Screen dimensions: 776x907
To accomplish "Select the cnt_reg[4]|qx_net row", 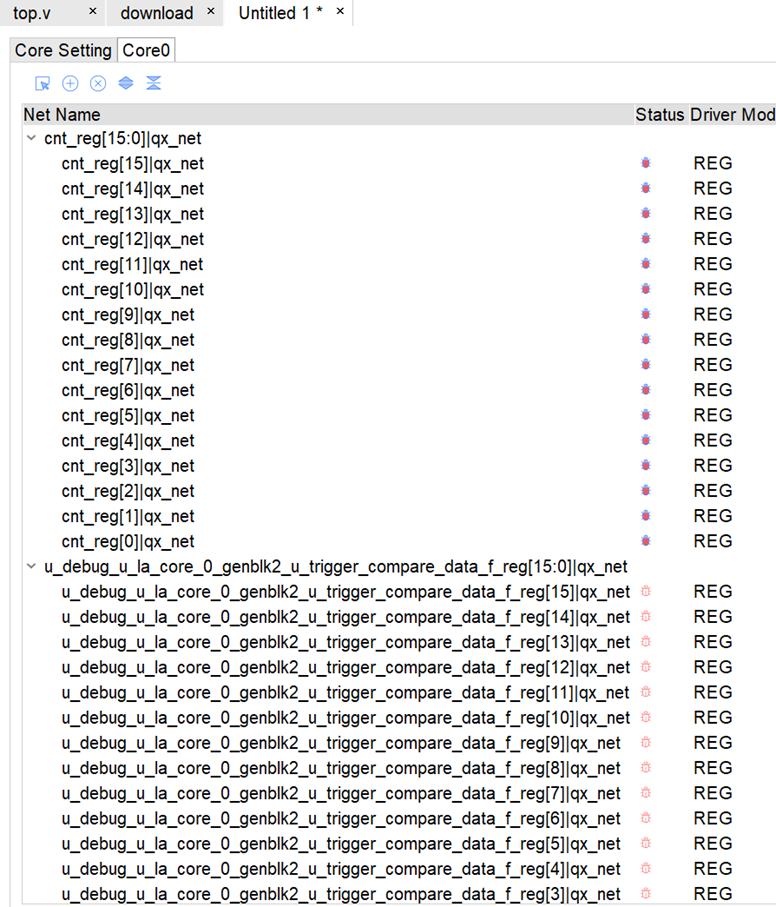I will coord(399,440).
